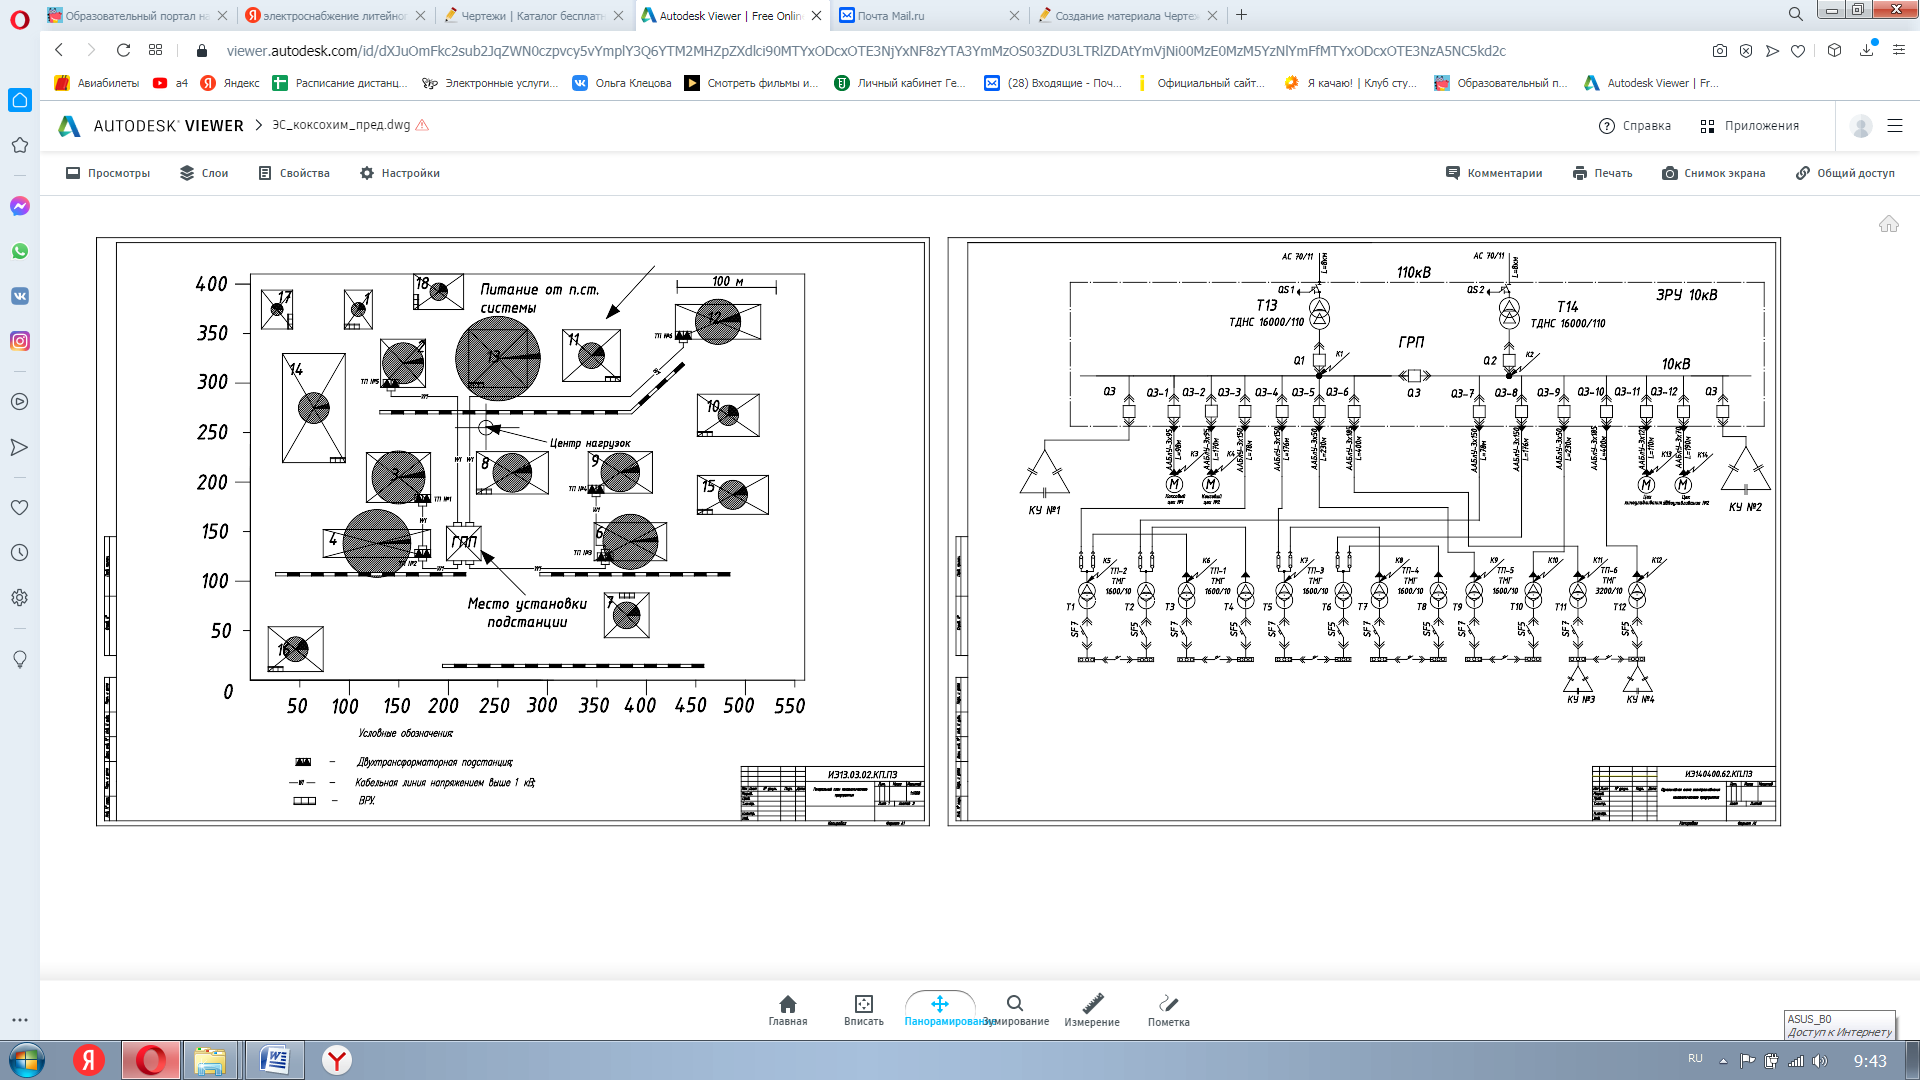Image resolution: width=1920 pixels, height=1080 pixels.
Task: Open the Help (Справка) menu
Action: pyautogui.click(x=1635, y=126)
